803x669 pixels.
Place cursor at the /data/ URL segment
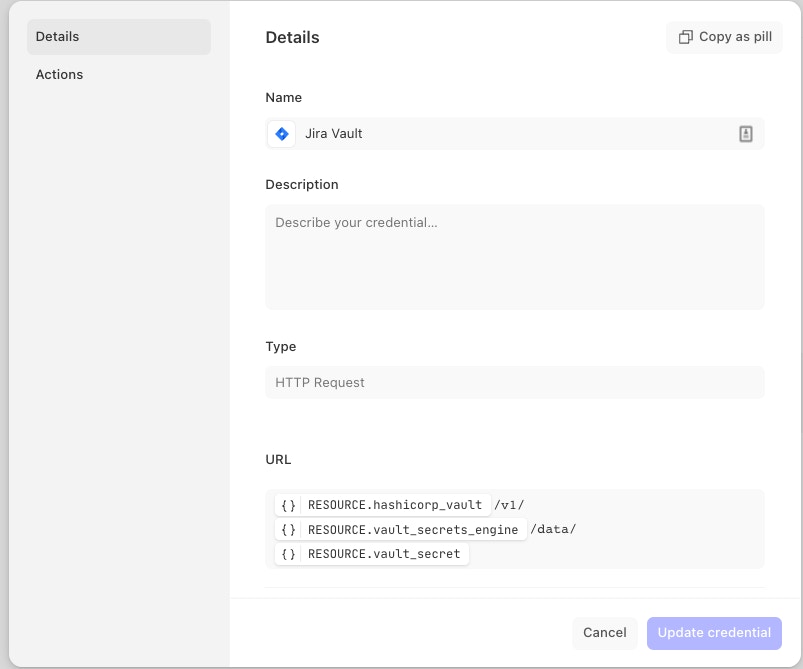[x=553, y=529]
